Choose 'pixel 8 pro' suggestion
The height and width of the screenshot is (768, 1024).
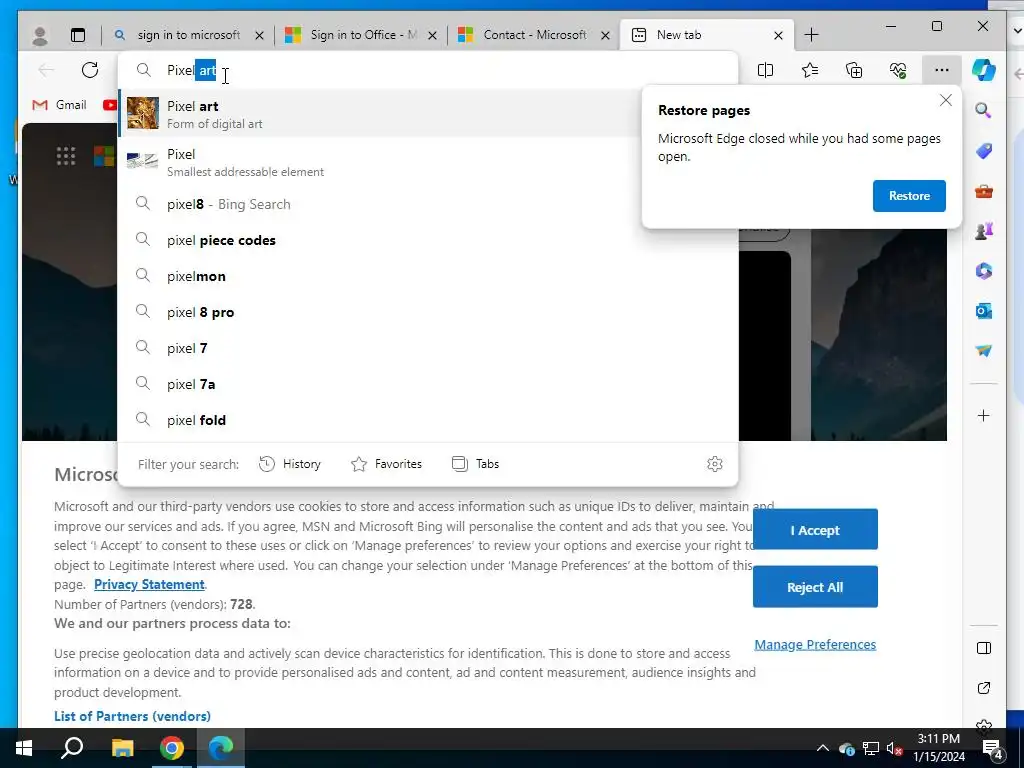428,312
